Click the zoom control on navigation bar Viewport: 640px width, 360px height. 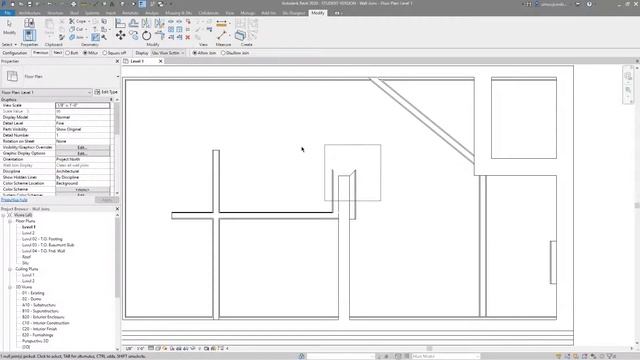(x=628, y=89)
